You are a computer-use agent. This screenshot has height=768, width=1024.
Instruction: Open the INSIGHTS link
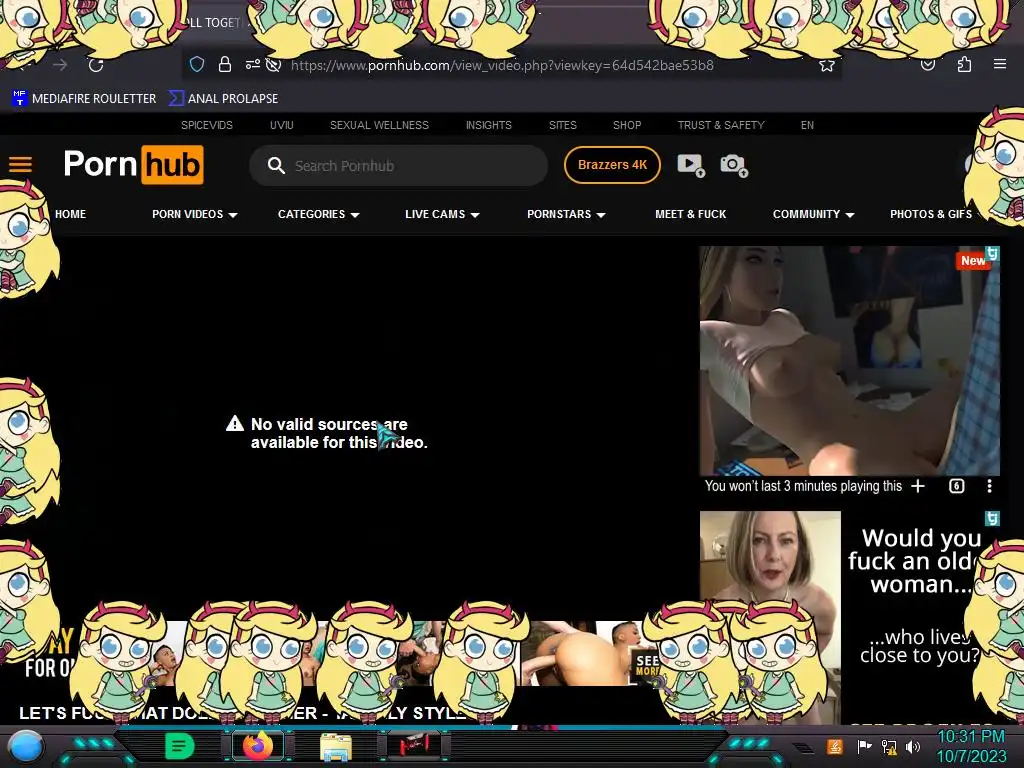pos(488,125)
